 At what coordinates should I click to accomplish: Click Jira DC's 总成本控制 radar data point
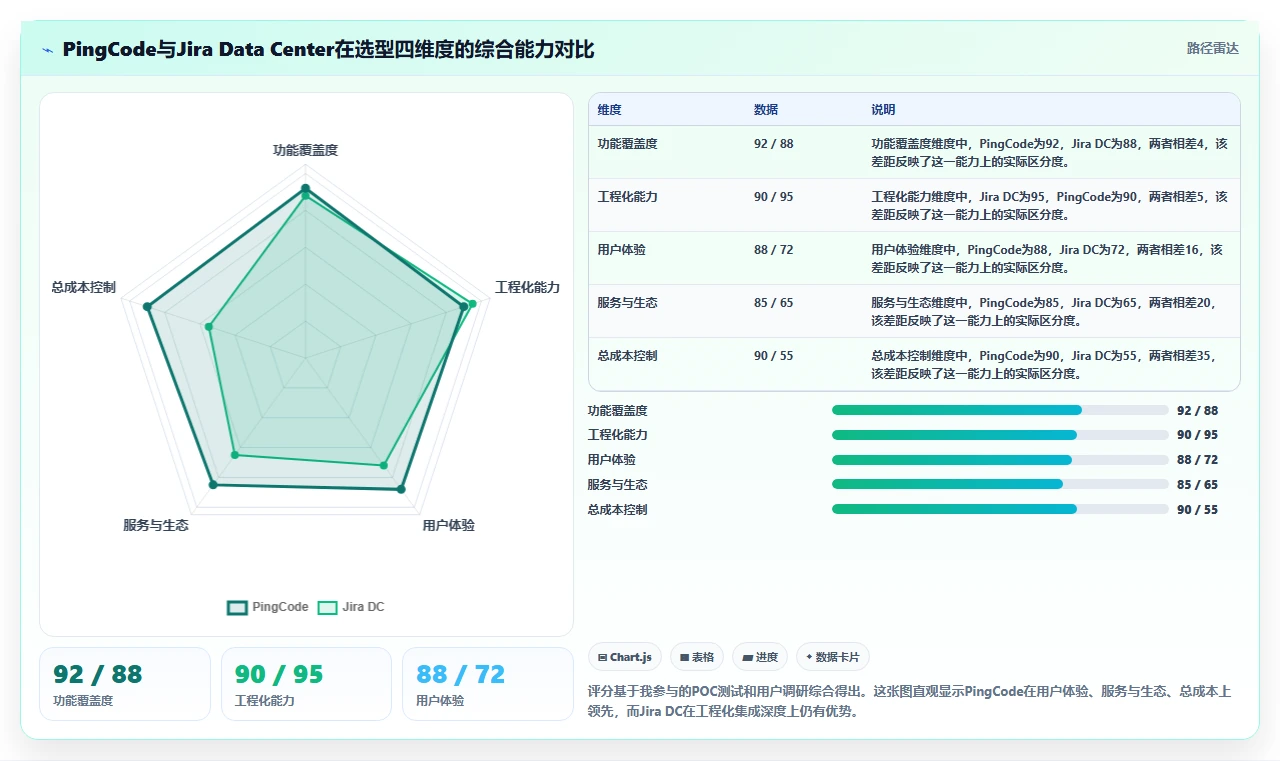[209, 326]
